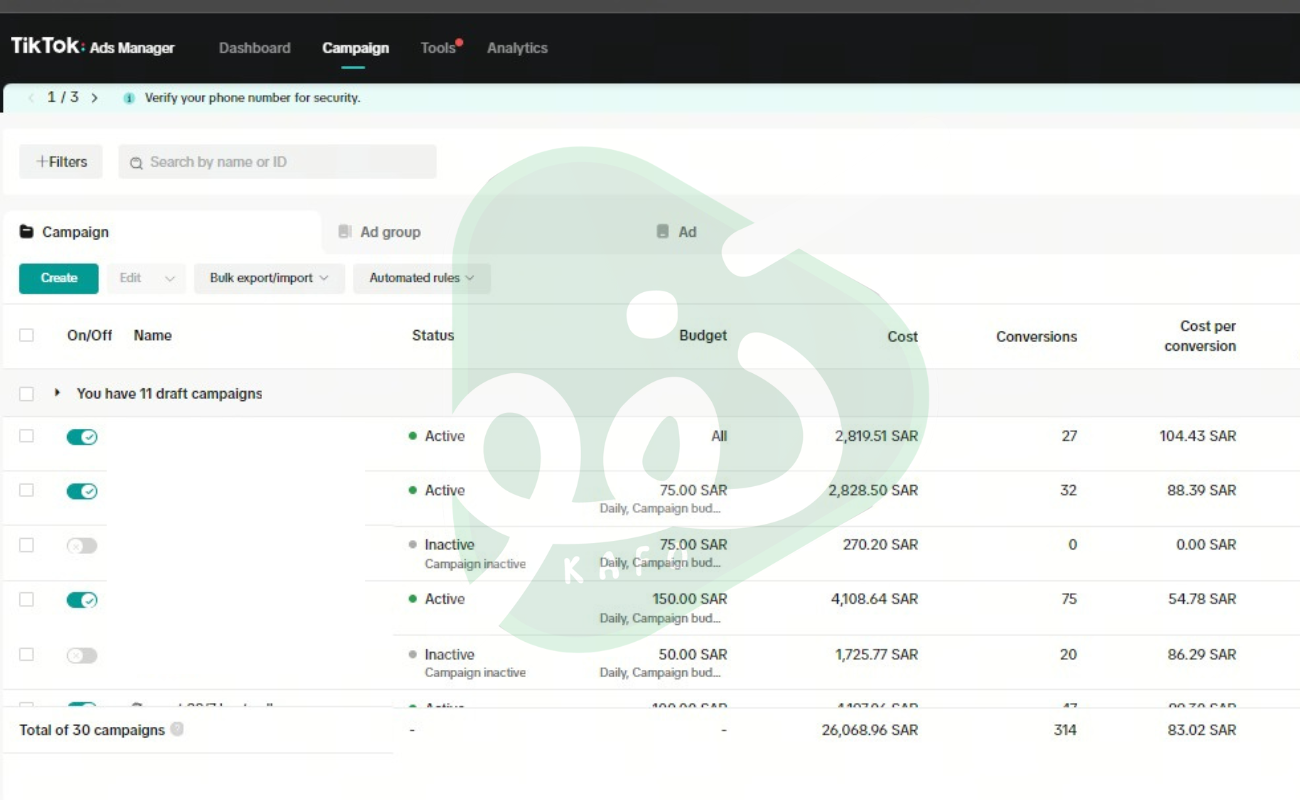Click the Ad group tab icon
Image resolution: width=1300 pixels, height=800 pixels.
pyautogui.click(x=345, y=231)
